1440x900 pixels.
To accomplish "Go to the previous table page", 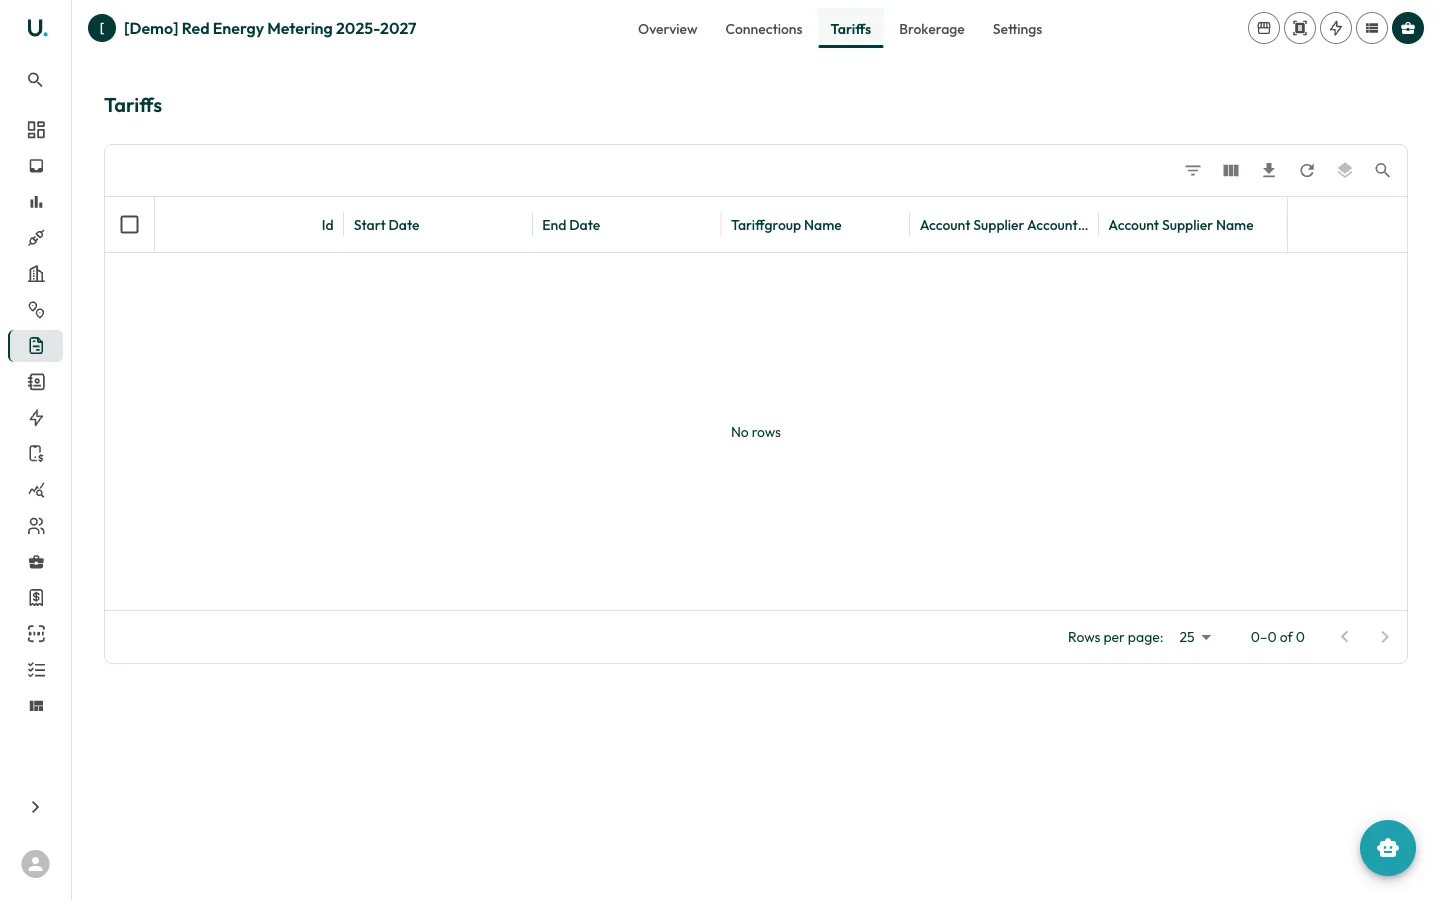I will click(x=1345, y=637).
